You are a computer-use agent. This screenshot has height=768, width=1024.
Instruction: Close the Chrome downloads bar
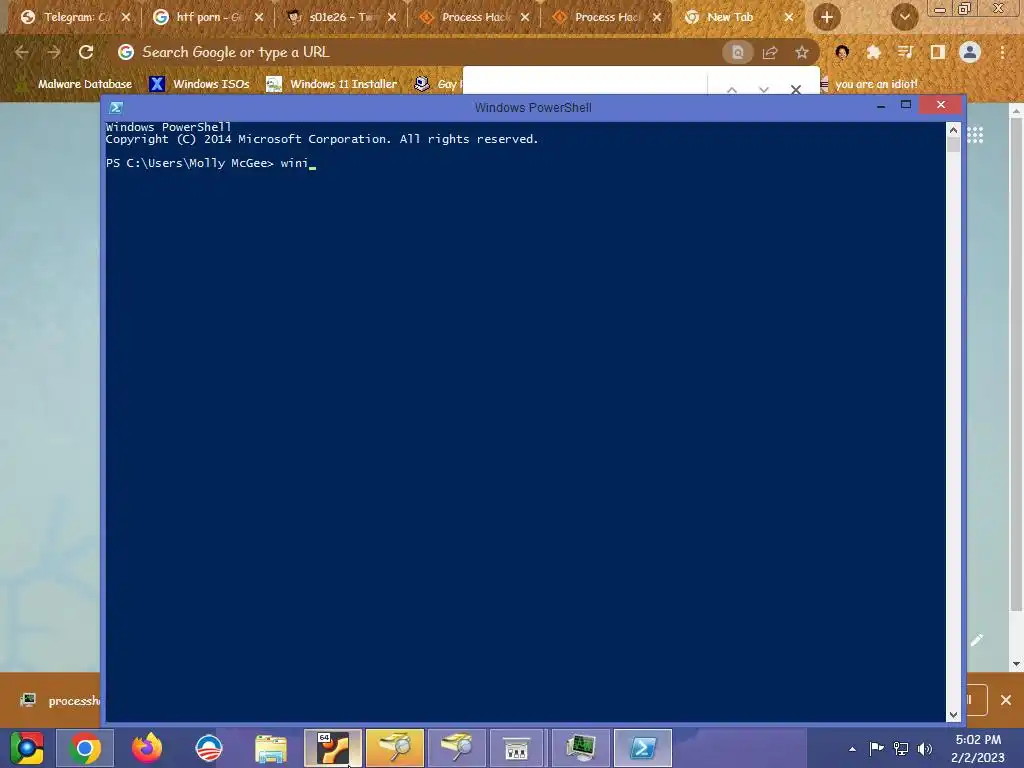click(x=1006, y=700)
